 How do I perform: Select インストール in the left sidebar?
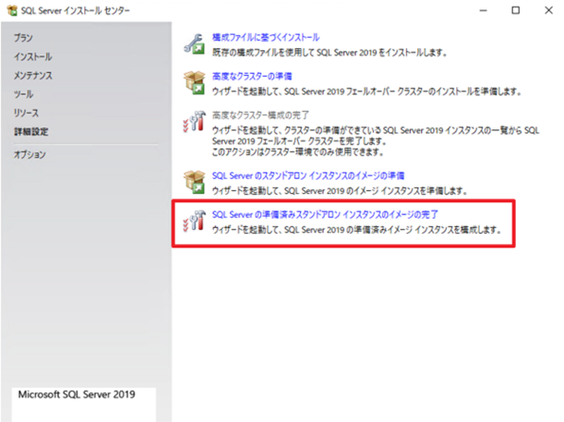[33, 56]
